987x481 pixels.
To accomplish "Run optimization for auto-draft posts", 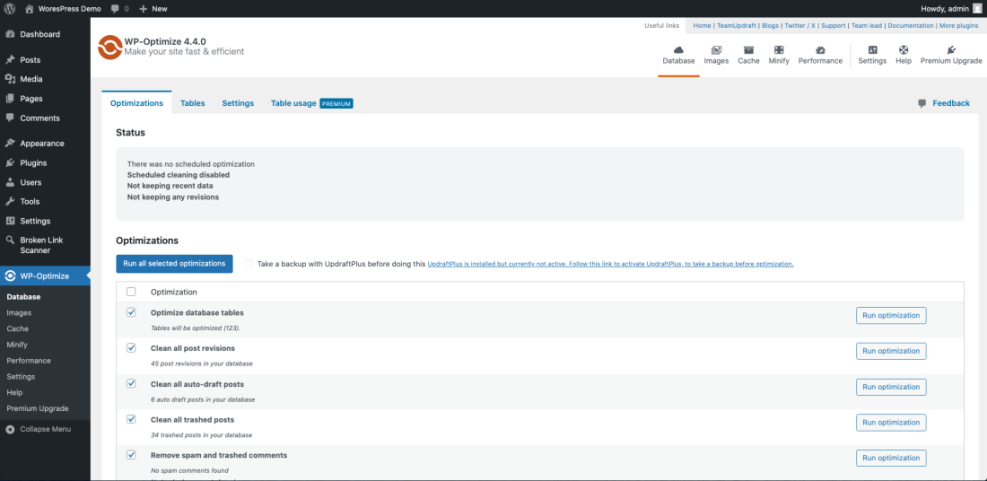I will point(891,387).
